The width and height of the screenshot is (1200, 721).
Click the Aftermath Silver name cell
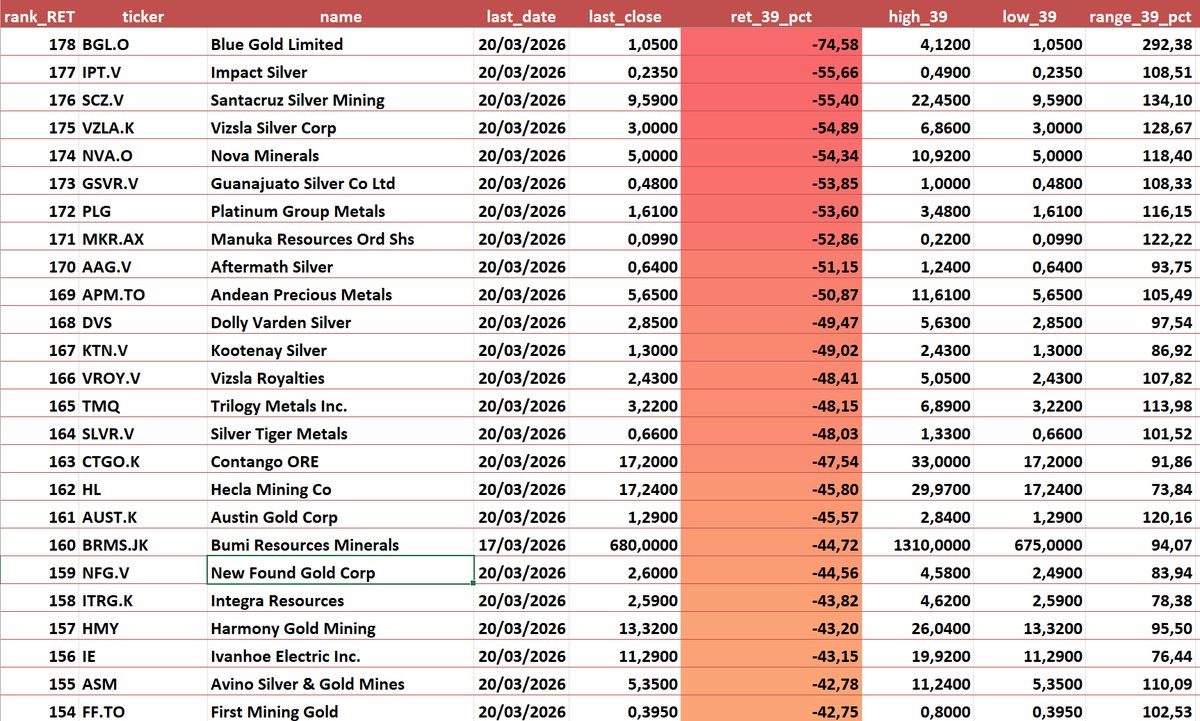pyautogui.click(x=340, y=267)
